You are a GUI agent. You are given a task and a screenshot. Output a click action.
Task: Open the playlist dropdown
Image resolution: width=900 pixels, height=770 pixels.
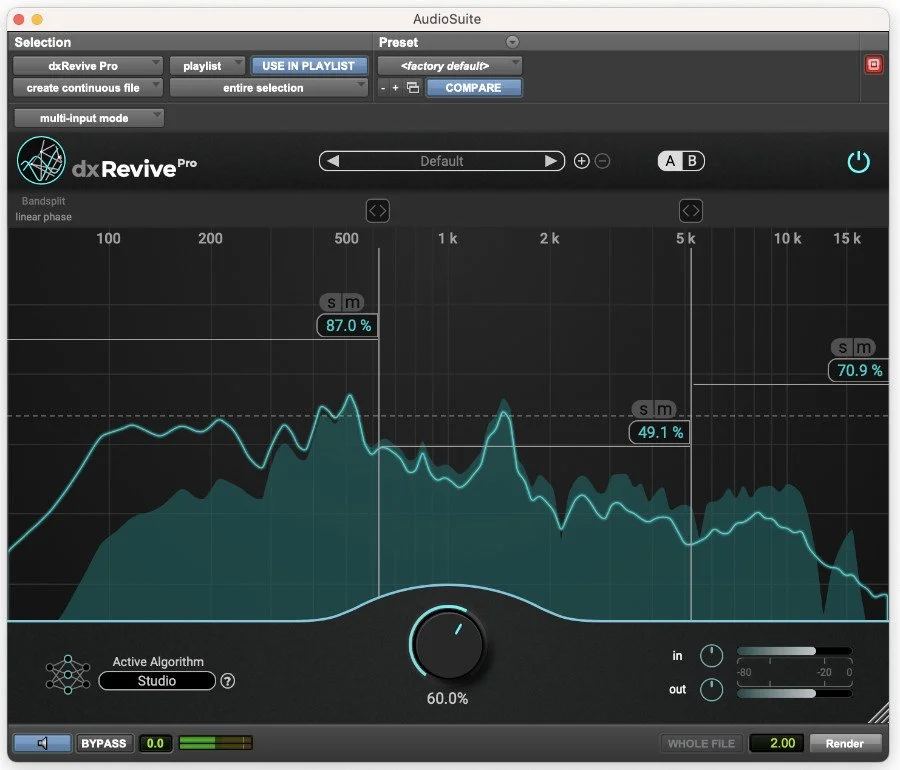click(x=207, y=66)
